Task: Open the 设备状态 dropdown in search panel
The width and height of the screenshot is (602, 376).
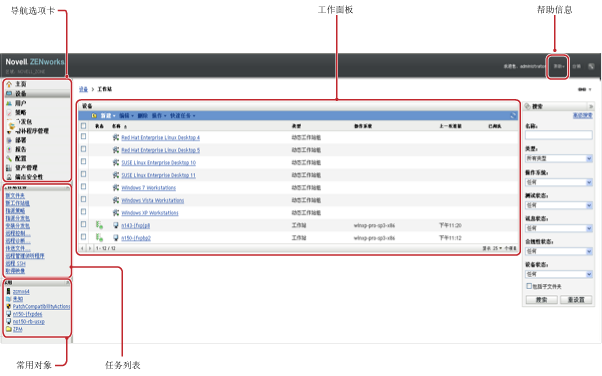Action: 559,274
